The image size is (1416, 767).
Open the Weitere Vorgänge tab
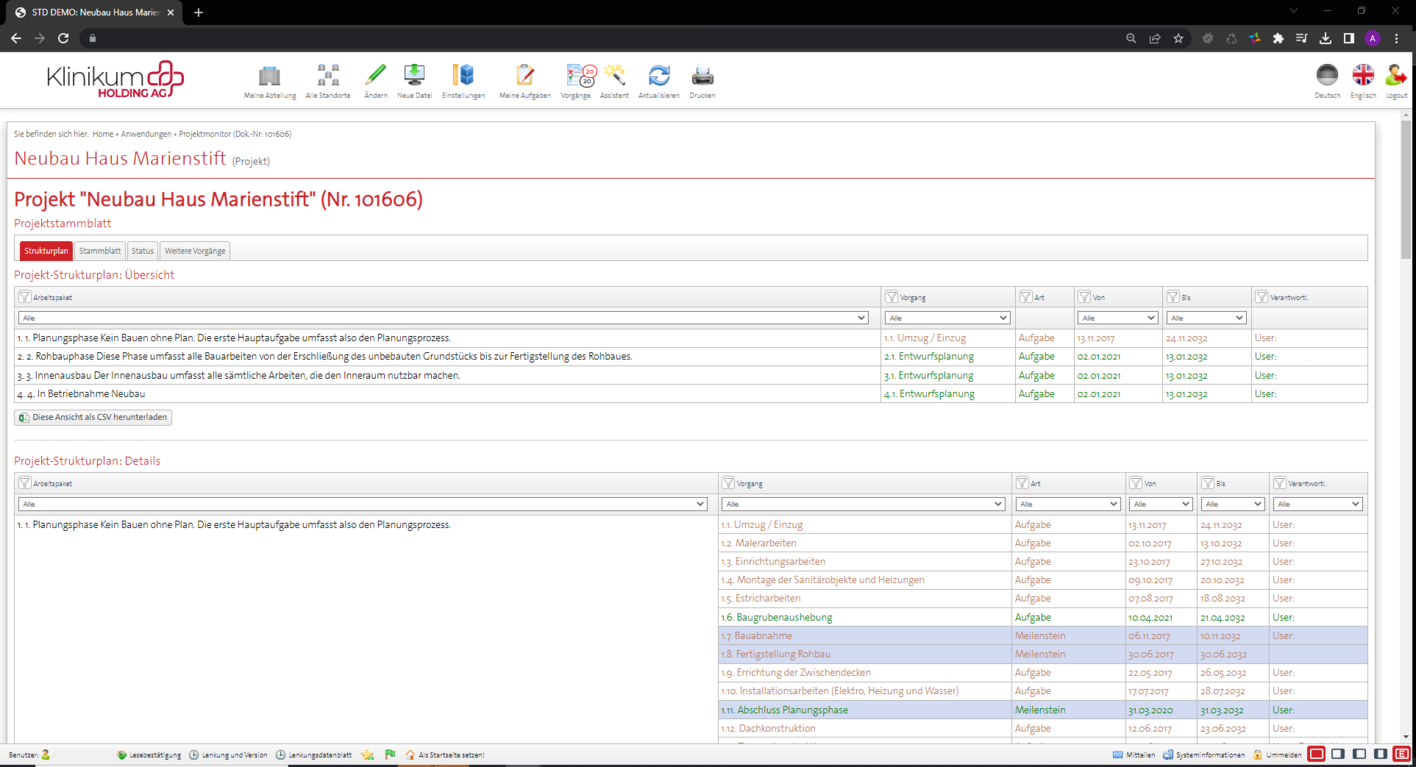click(x=195, y=251)
